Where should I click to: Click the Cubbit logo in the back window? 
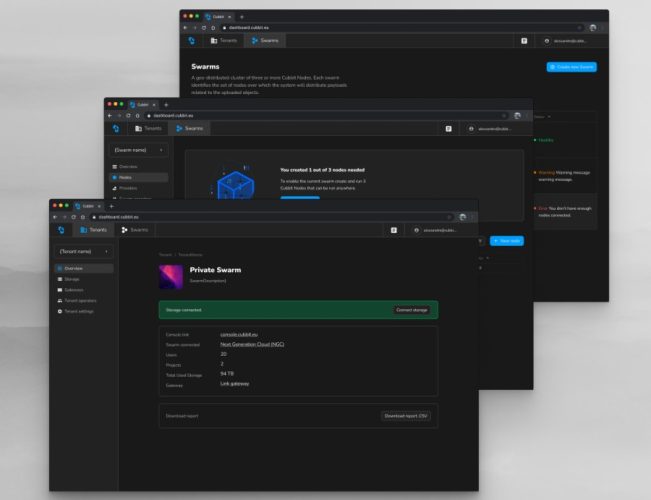tap(192, 41)
